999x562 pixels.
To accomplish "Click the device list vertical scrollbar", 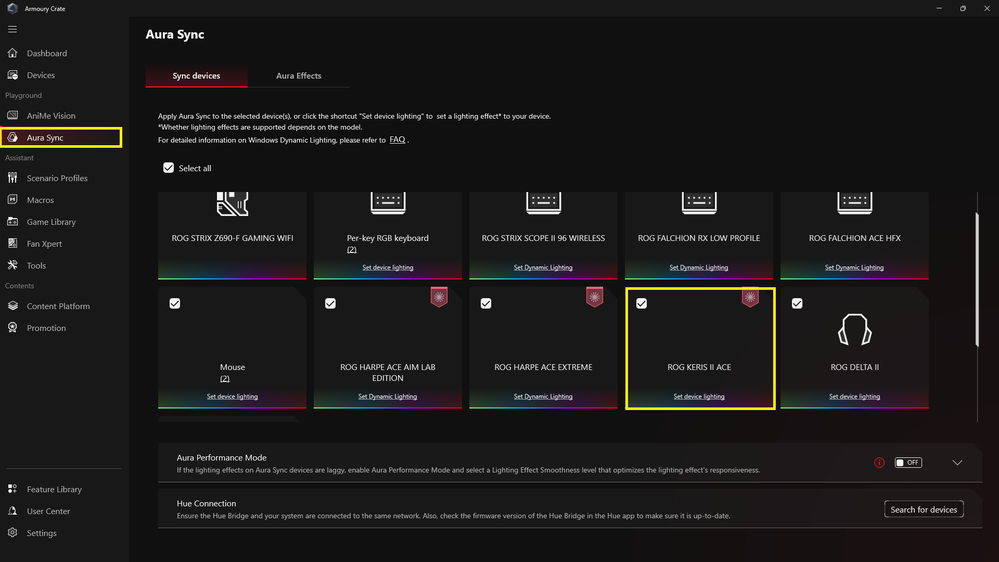I will (x=977, y=280).
